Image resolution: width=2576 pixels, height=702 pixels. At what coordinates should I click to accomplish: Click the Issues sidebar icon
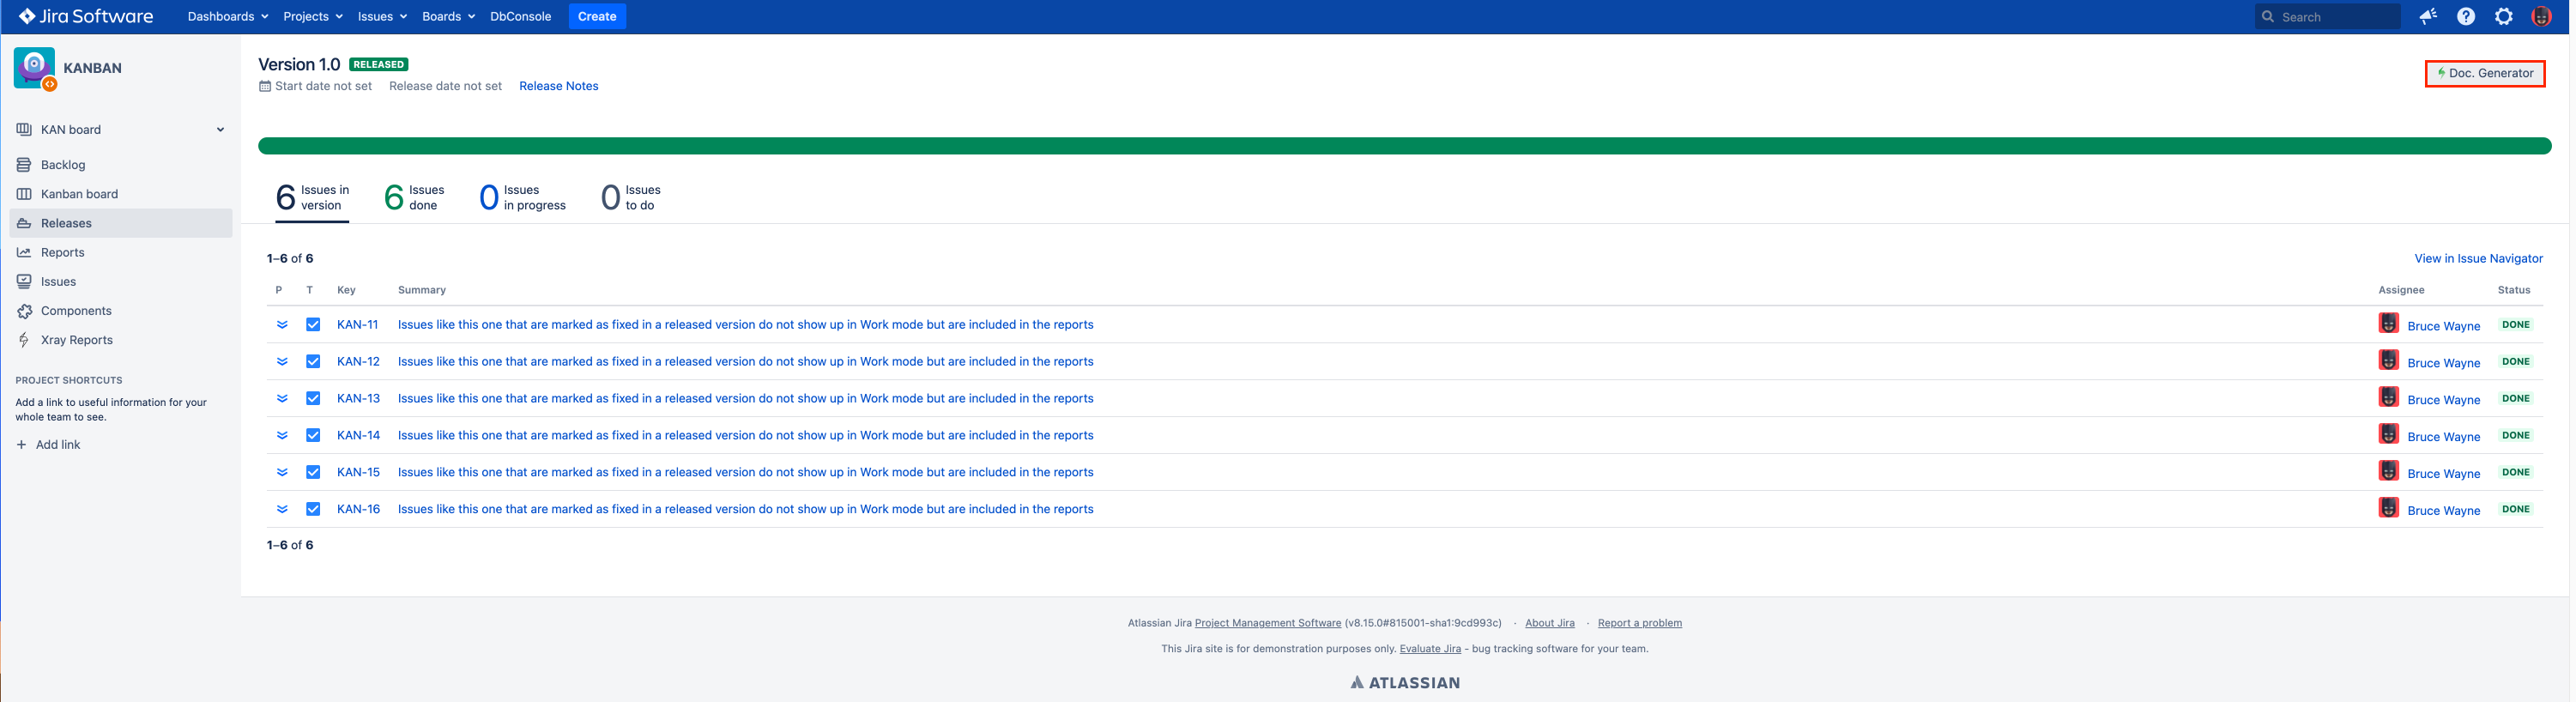click(24, 282)
